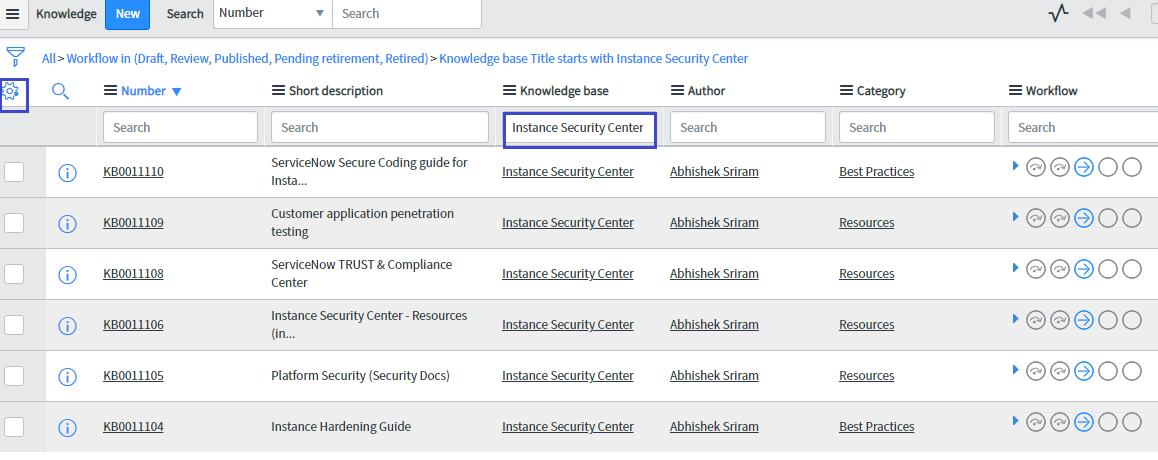
Task: Check the box for row KB0011110
Action: pos(14,171)
